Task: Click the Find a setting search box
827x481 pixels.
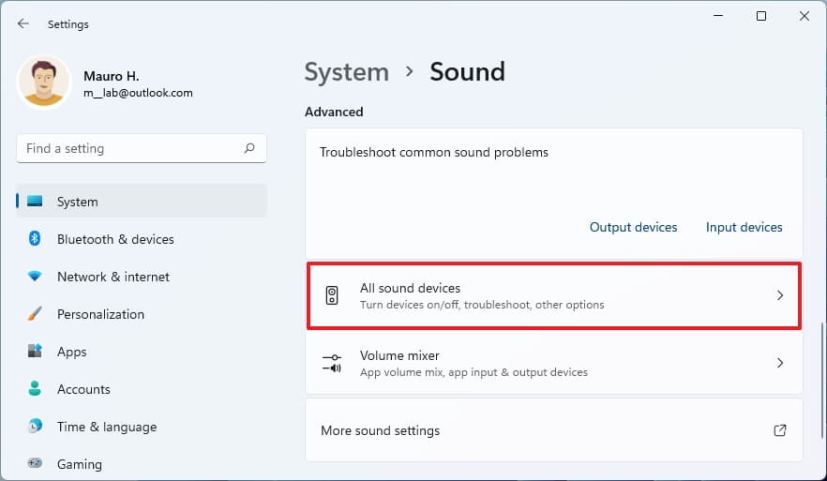Action: 130,148
